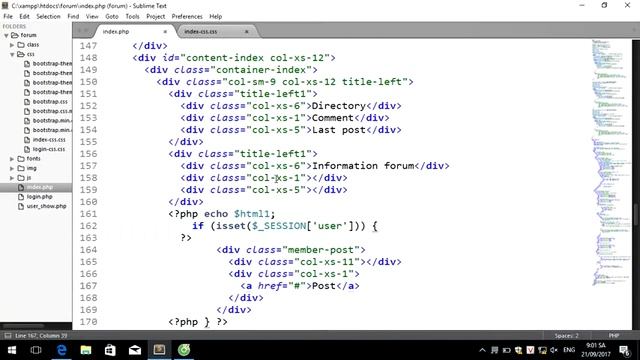
Task: Click the word Directory on line 152
Action: 338,106
